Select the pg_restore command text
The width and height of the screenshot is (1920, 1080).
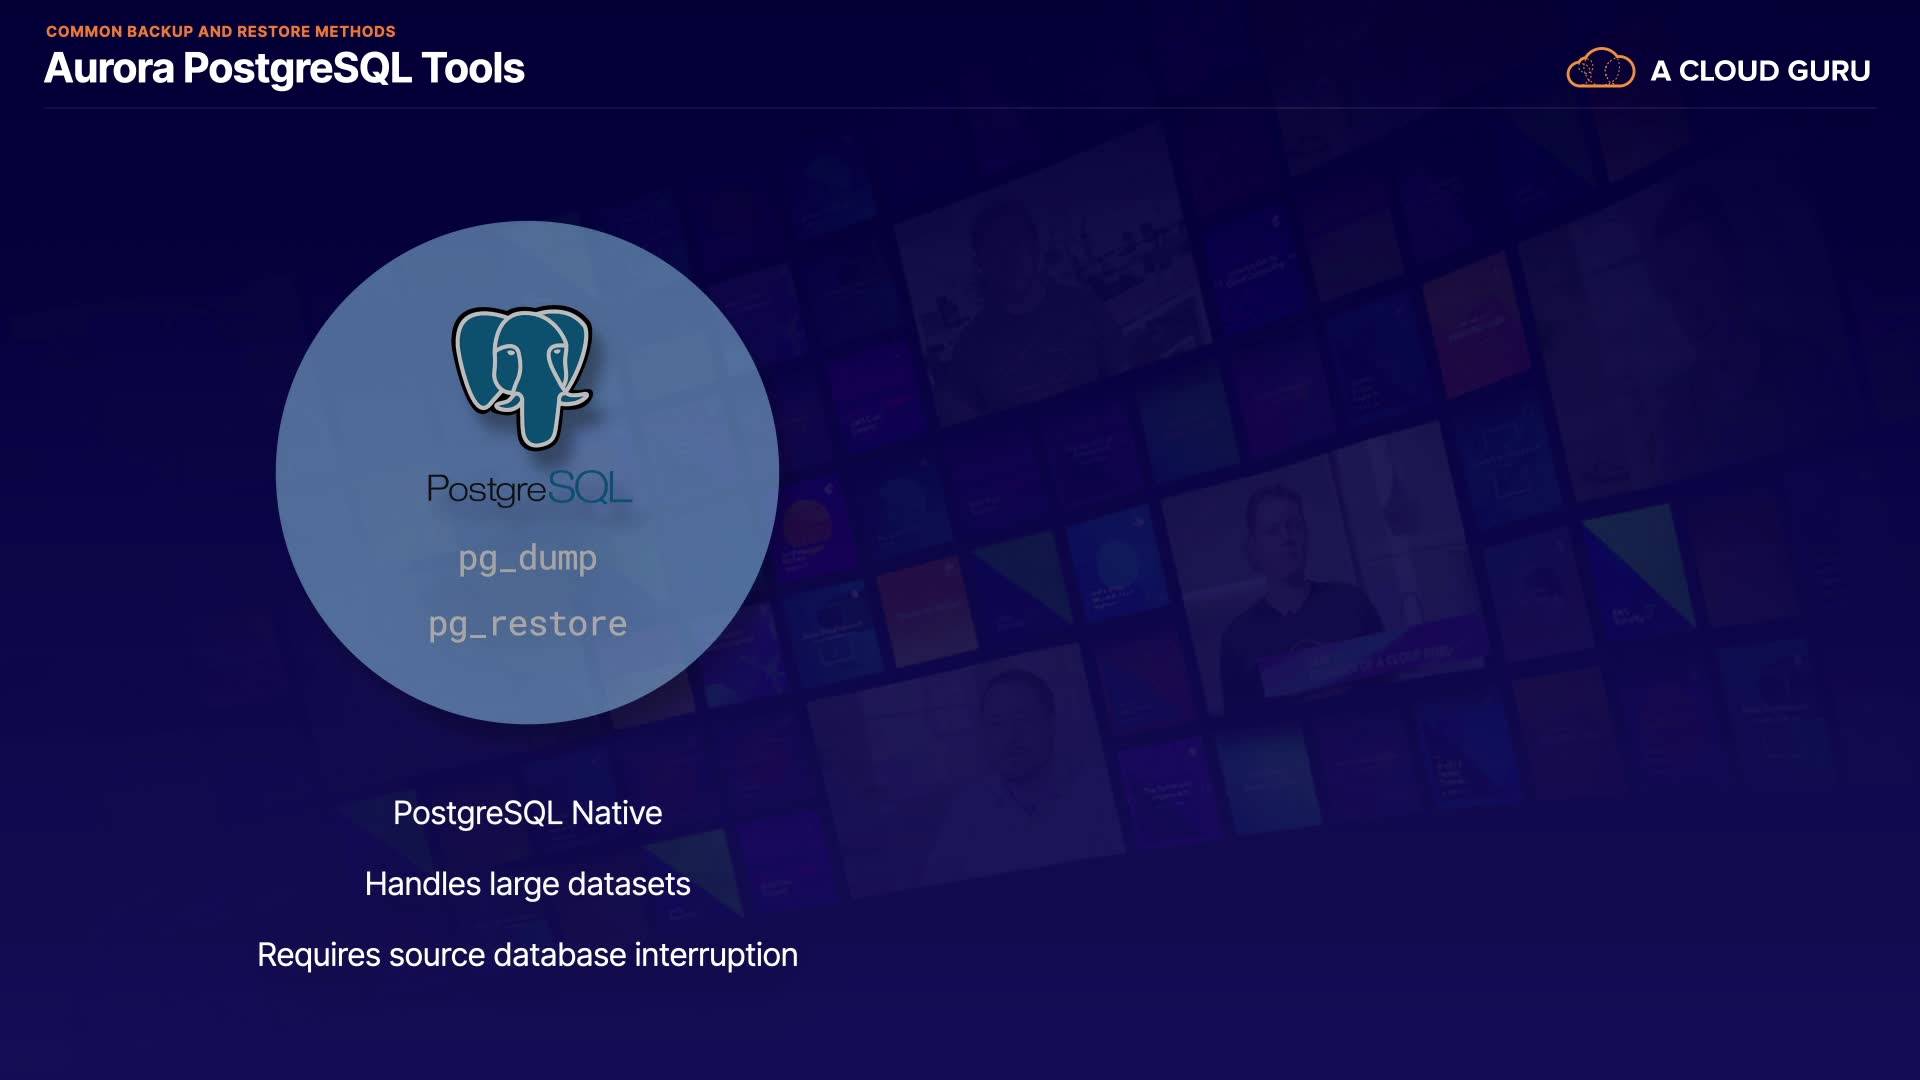tap(527, 625)
